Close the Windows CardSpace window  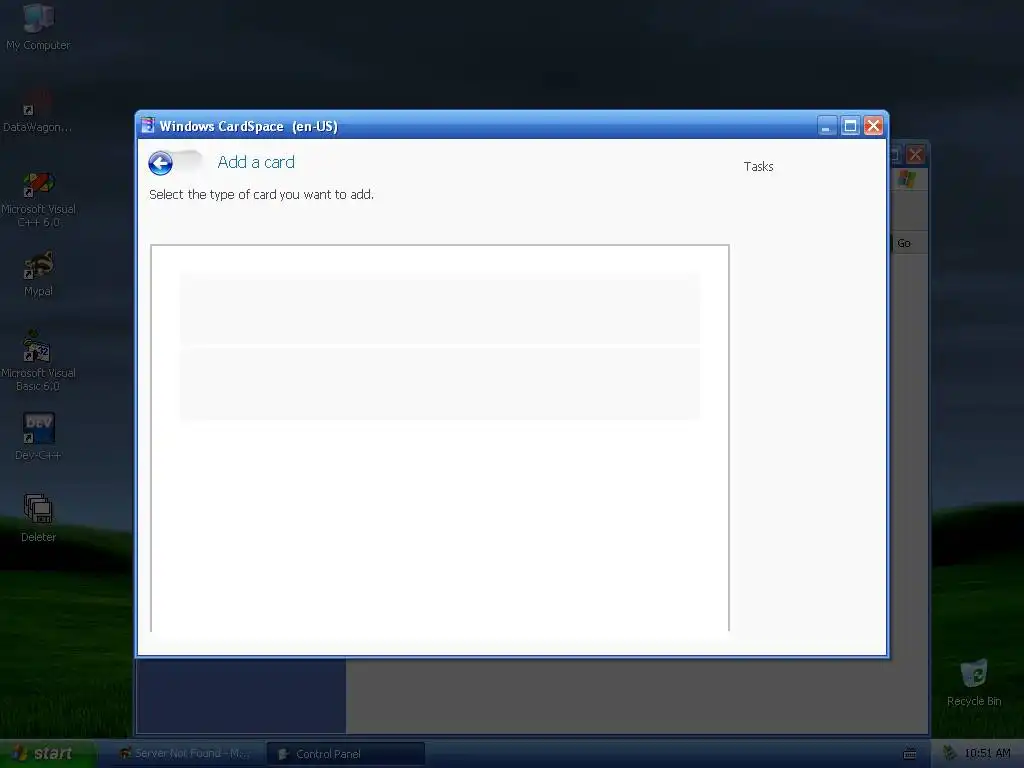click(x=873, y=125)
